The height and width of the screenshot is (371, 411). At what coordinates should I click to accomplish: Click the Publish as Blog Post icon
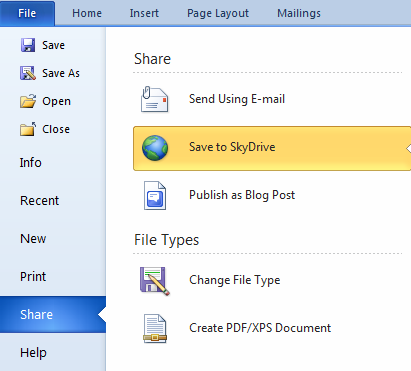155,195
